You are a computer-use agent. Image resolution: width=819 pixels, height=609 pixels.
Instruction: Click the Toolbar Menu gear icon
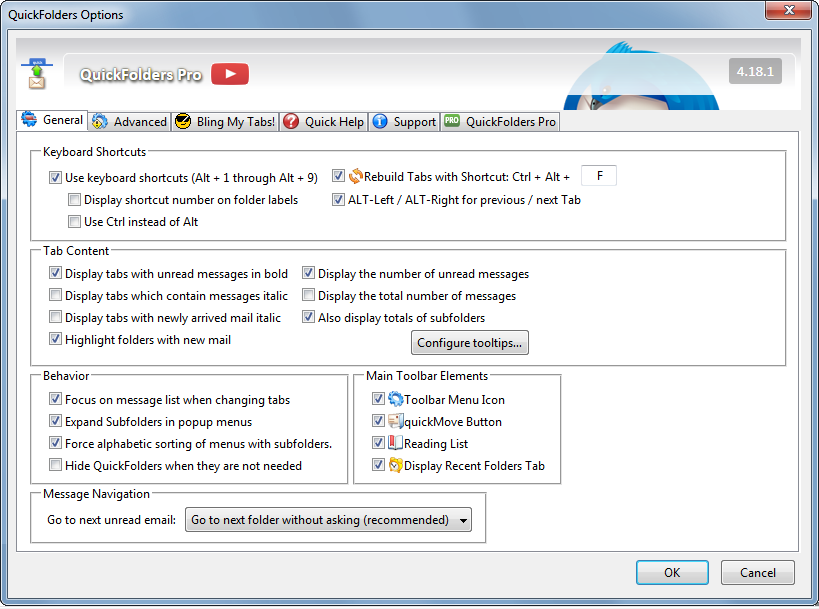(396, 400)
